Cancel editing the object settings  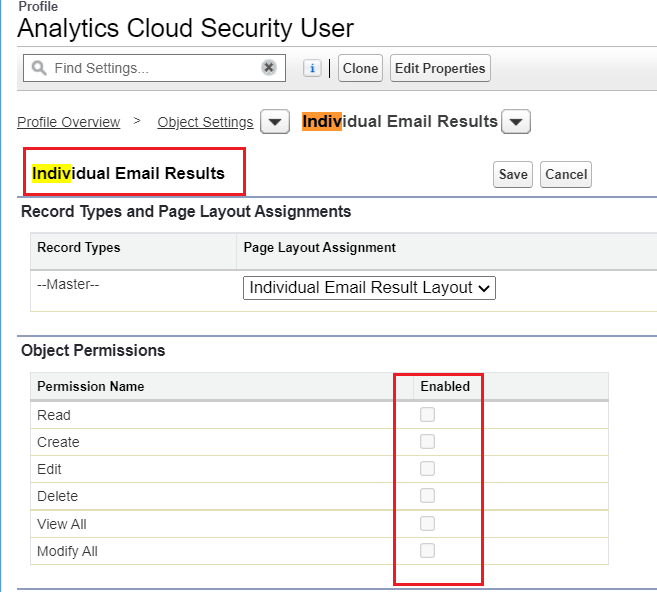[566, 174]
